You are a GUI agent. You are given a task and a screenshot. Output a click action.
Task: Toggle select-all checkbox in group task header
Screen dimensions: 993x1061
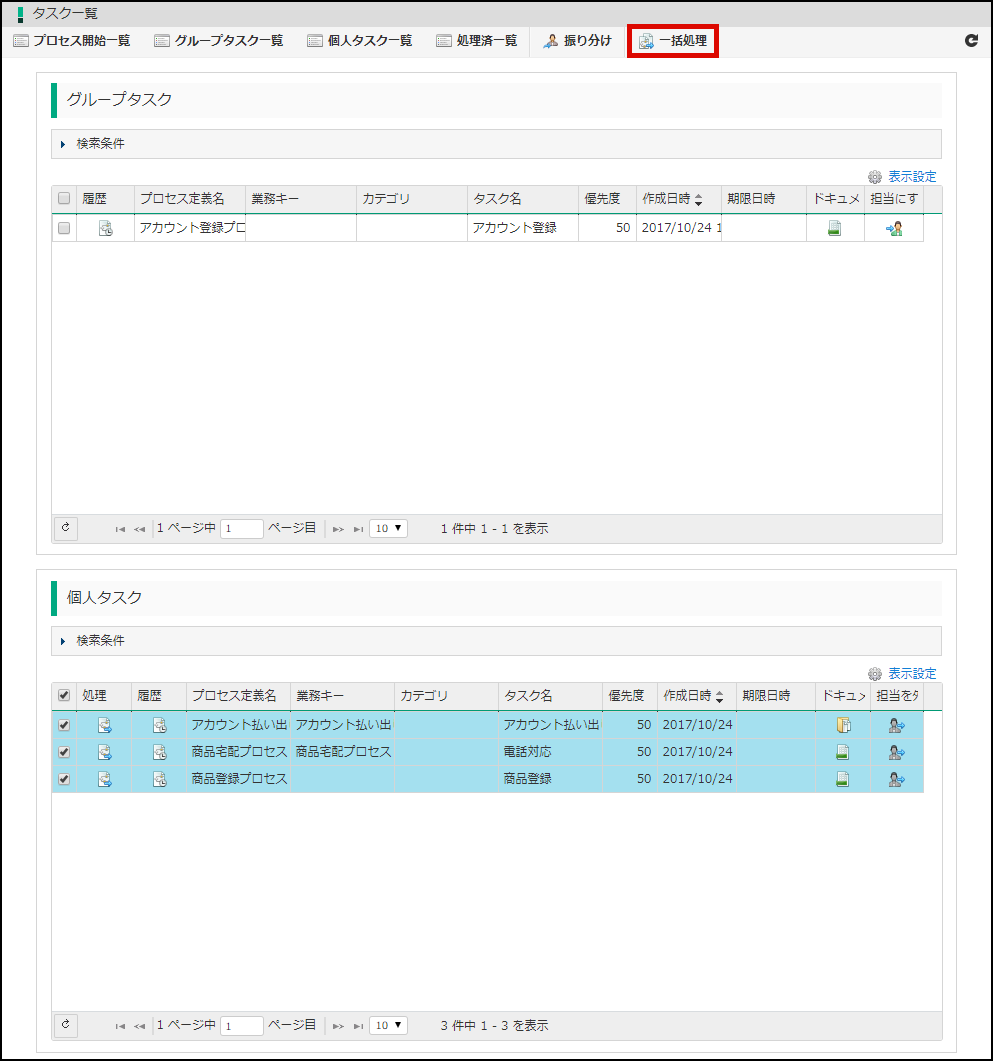point(64,198)
